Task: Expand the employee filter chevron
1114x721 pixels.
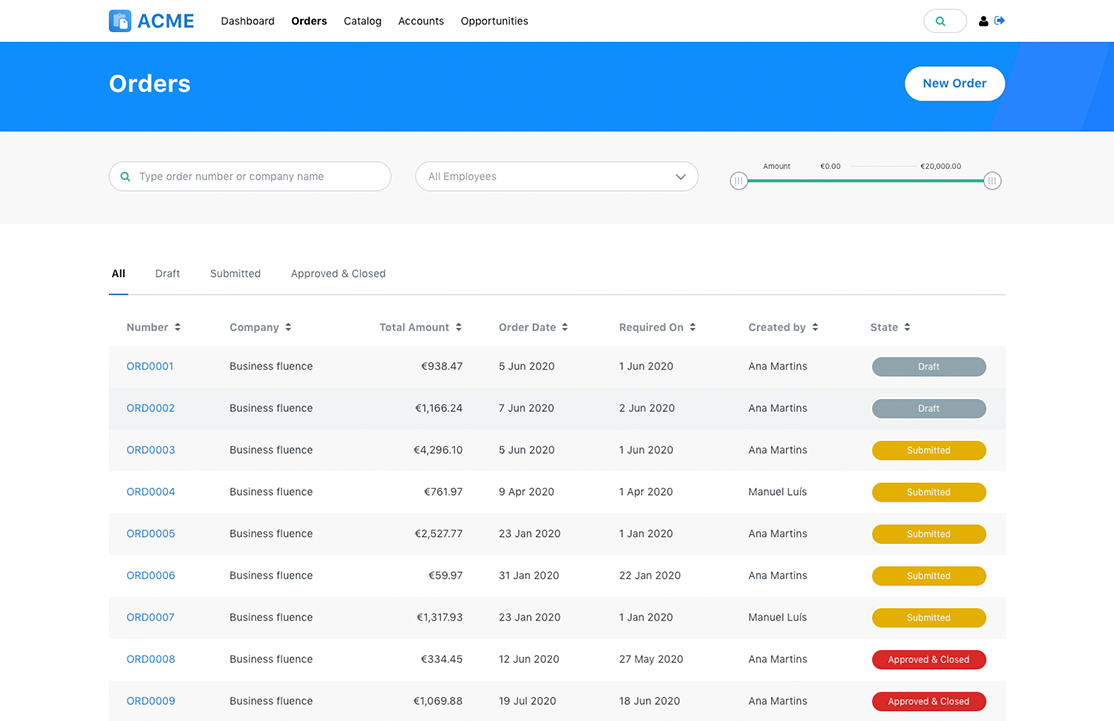Action: point(682,176)
